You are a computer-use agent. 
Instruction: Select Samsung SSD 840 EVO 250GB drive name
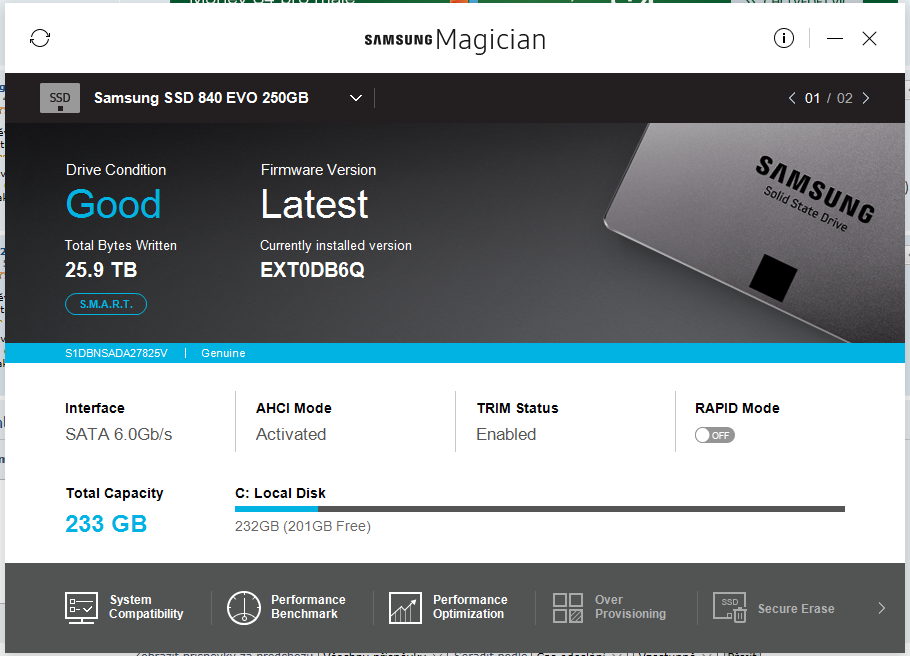click(x=201, y=98)
